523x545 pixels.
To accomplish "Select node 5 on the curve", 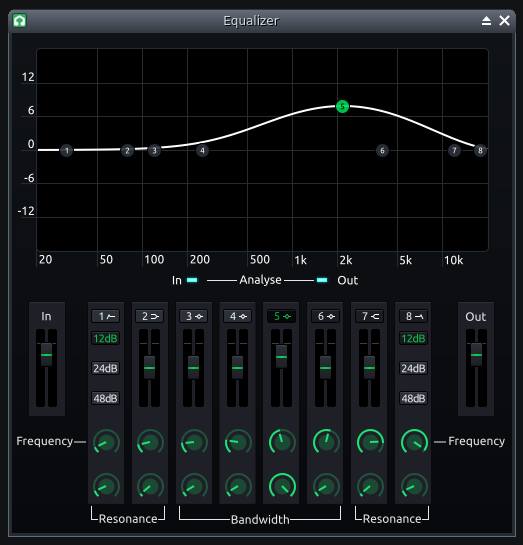I will pyautogui.click(x=342, y=106).
